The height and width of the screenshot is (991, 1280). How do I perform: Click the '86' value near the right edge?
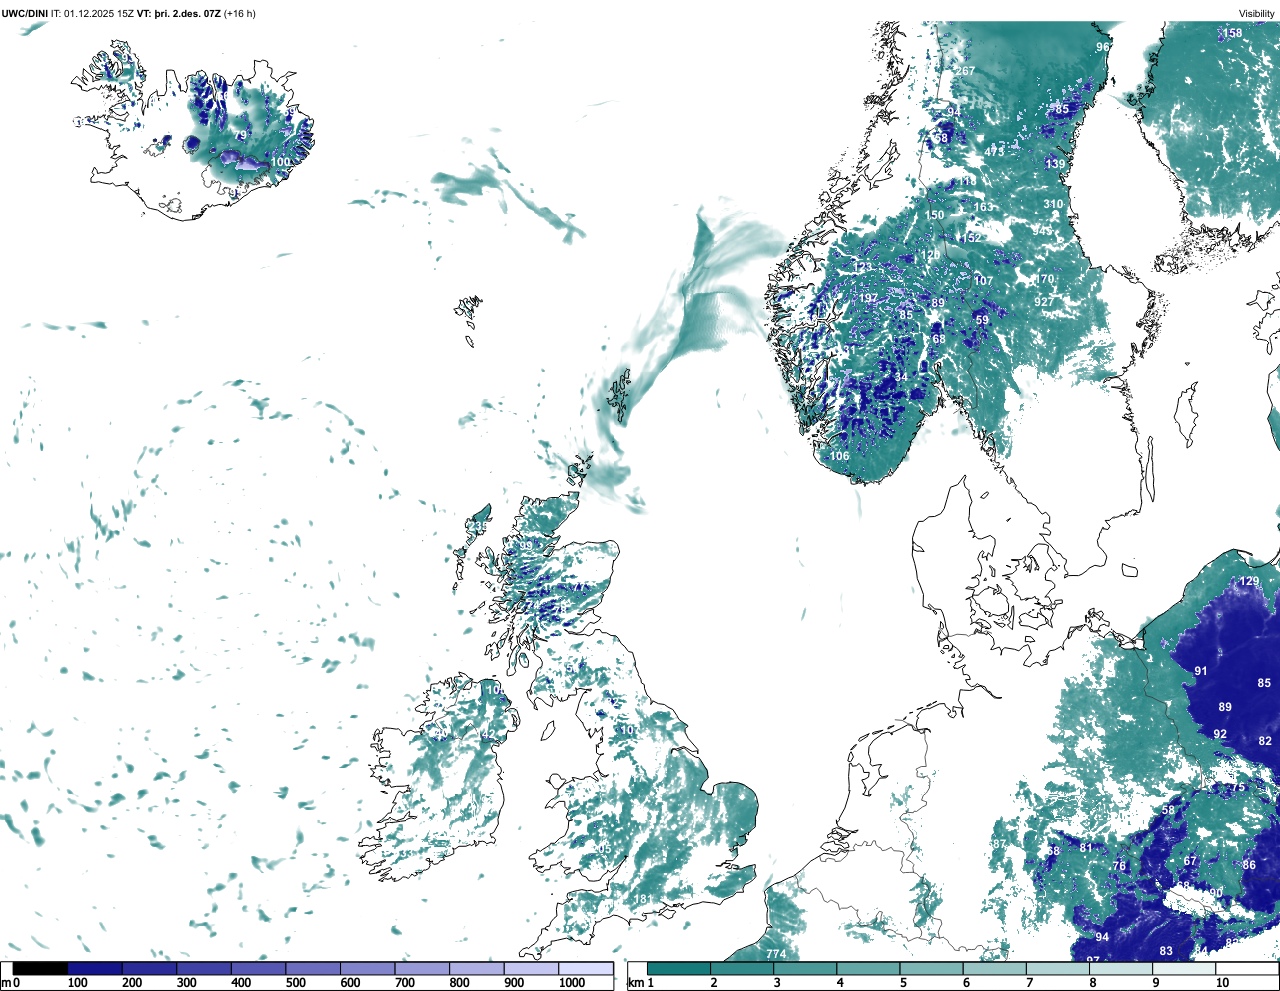click(1249, 865)
